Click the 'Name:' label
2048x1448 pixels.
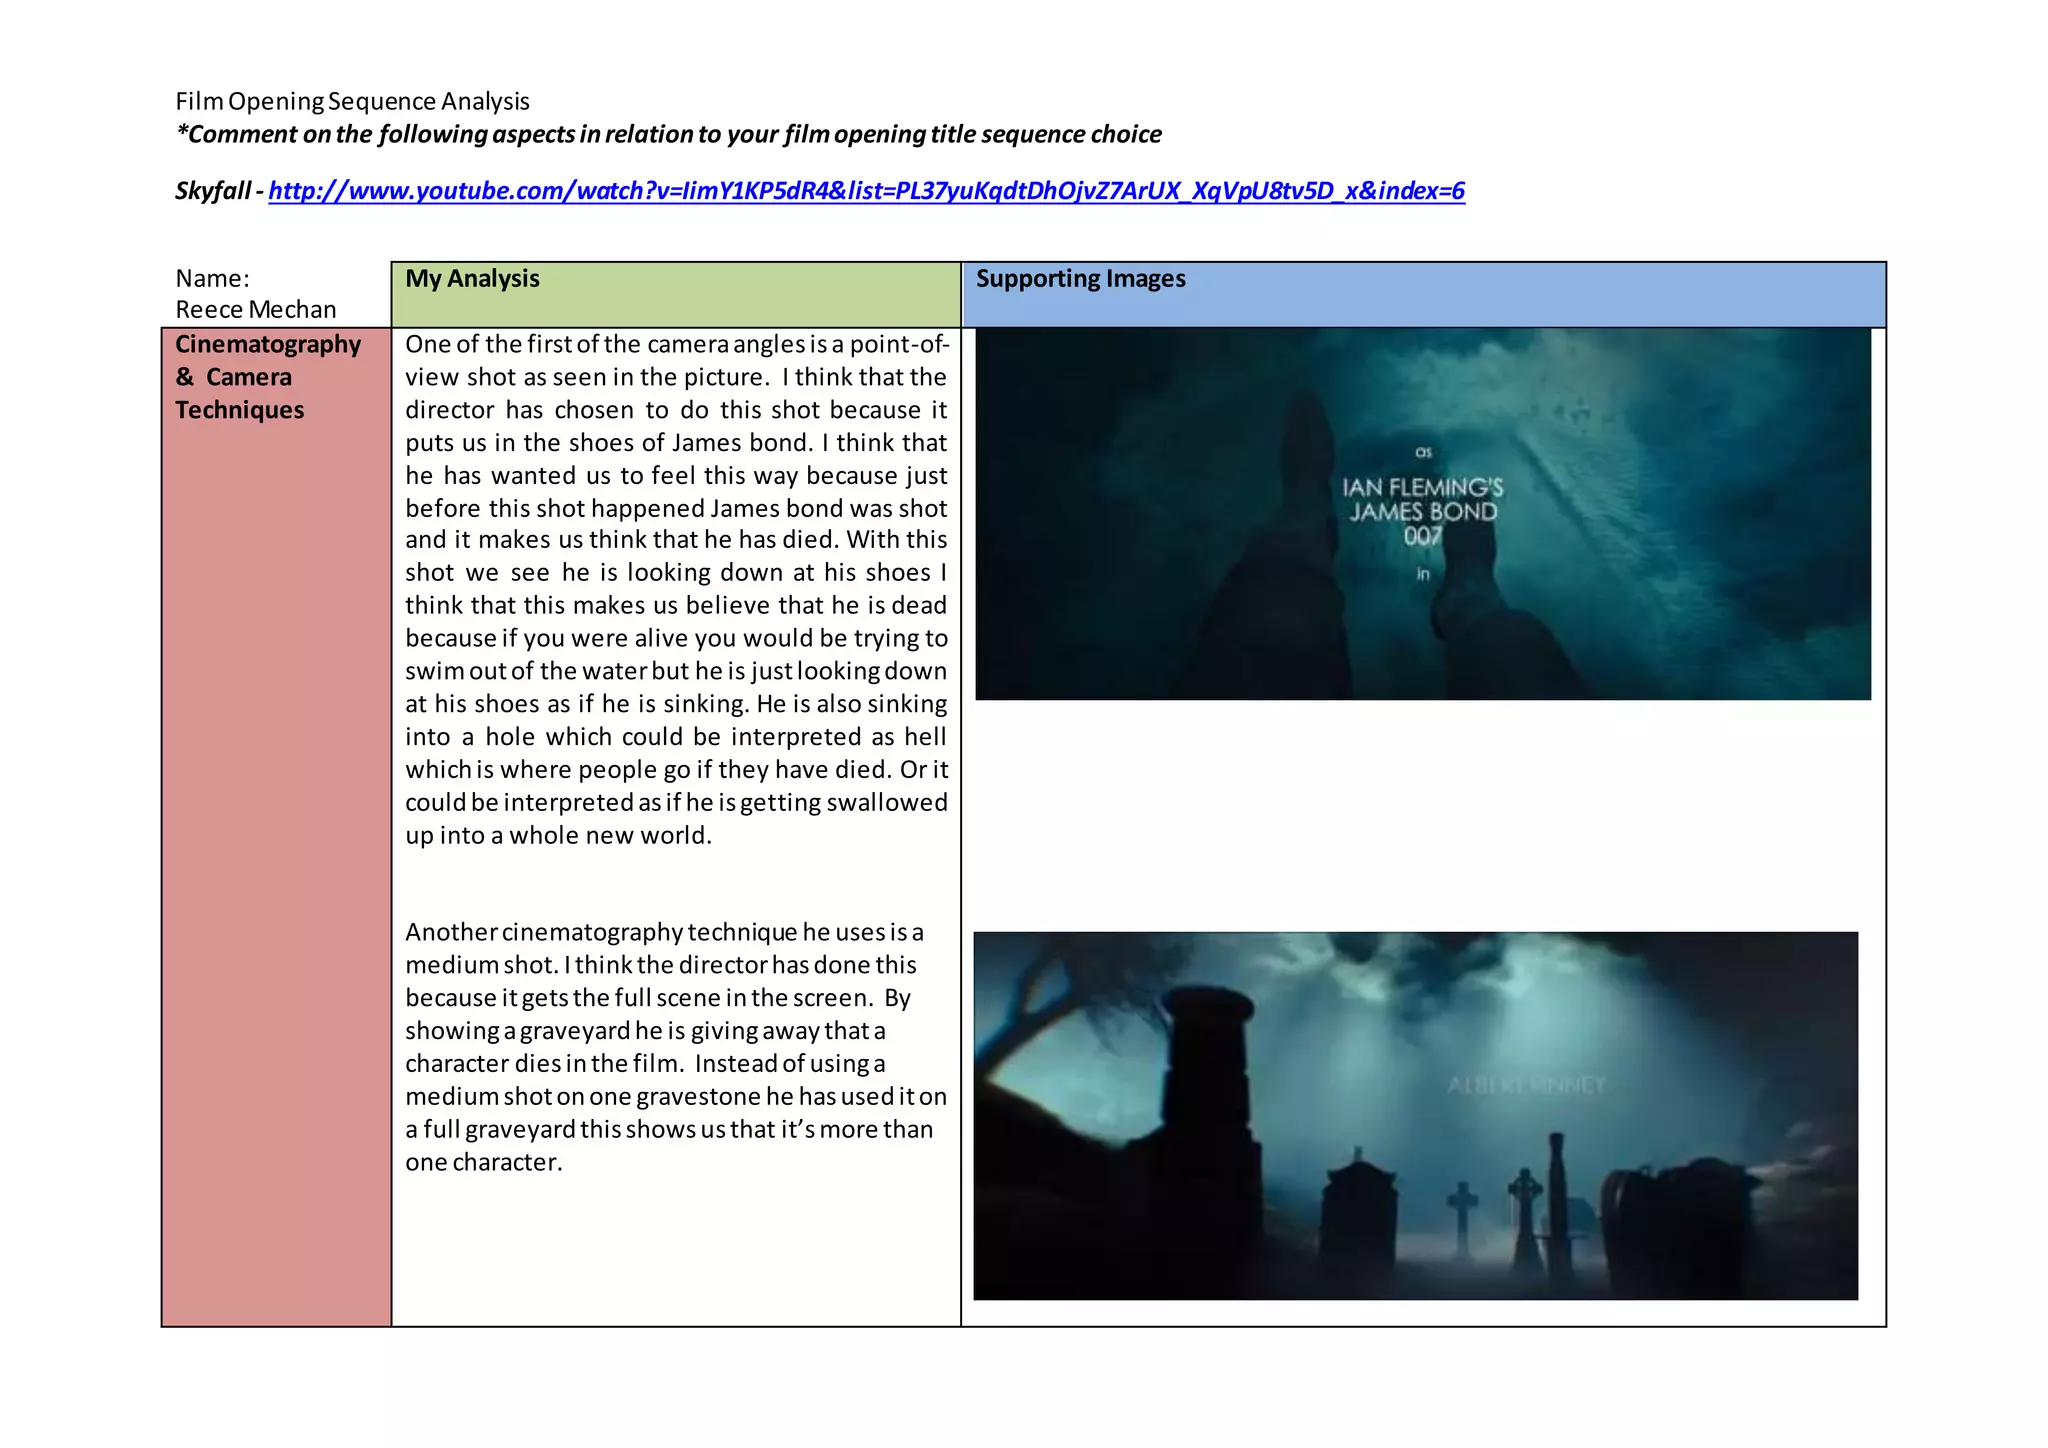coord(212,278)
